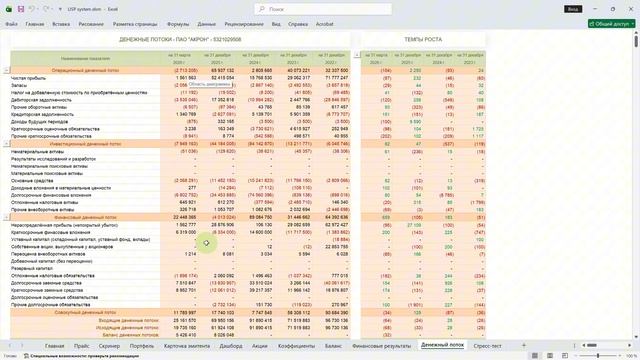Switch to the Прайс sheet tab
640x360 pixels.
click(x=82, y=346)
